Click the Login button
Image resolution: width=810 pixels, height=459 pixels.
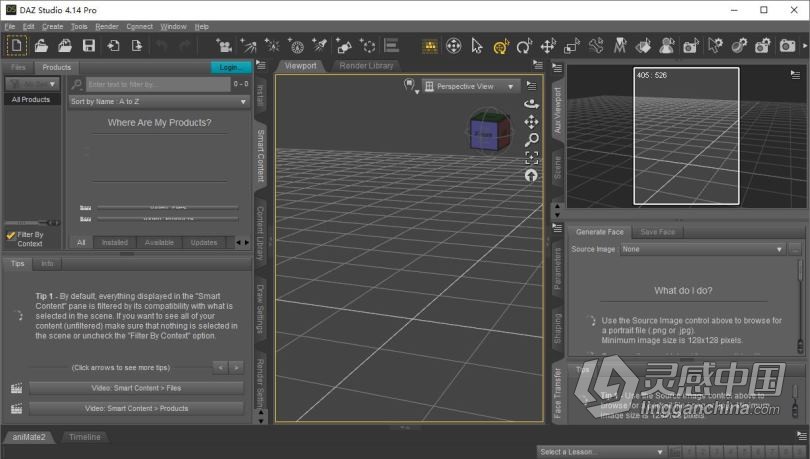(230, 67)
